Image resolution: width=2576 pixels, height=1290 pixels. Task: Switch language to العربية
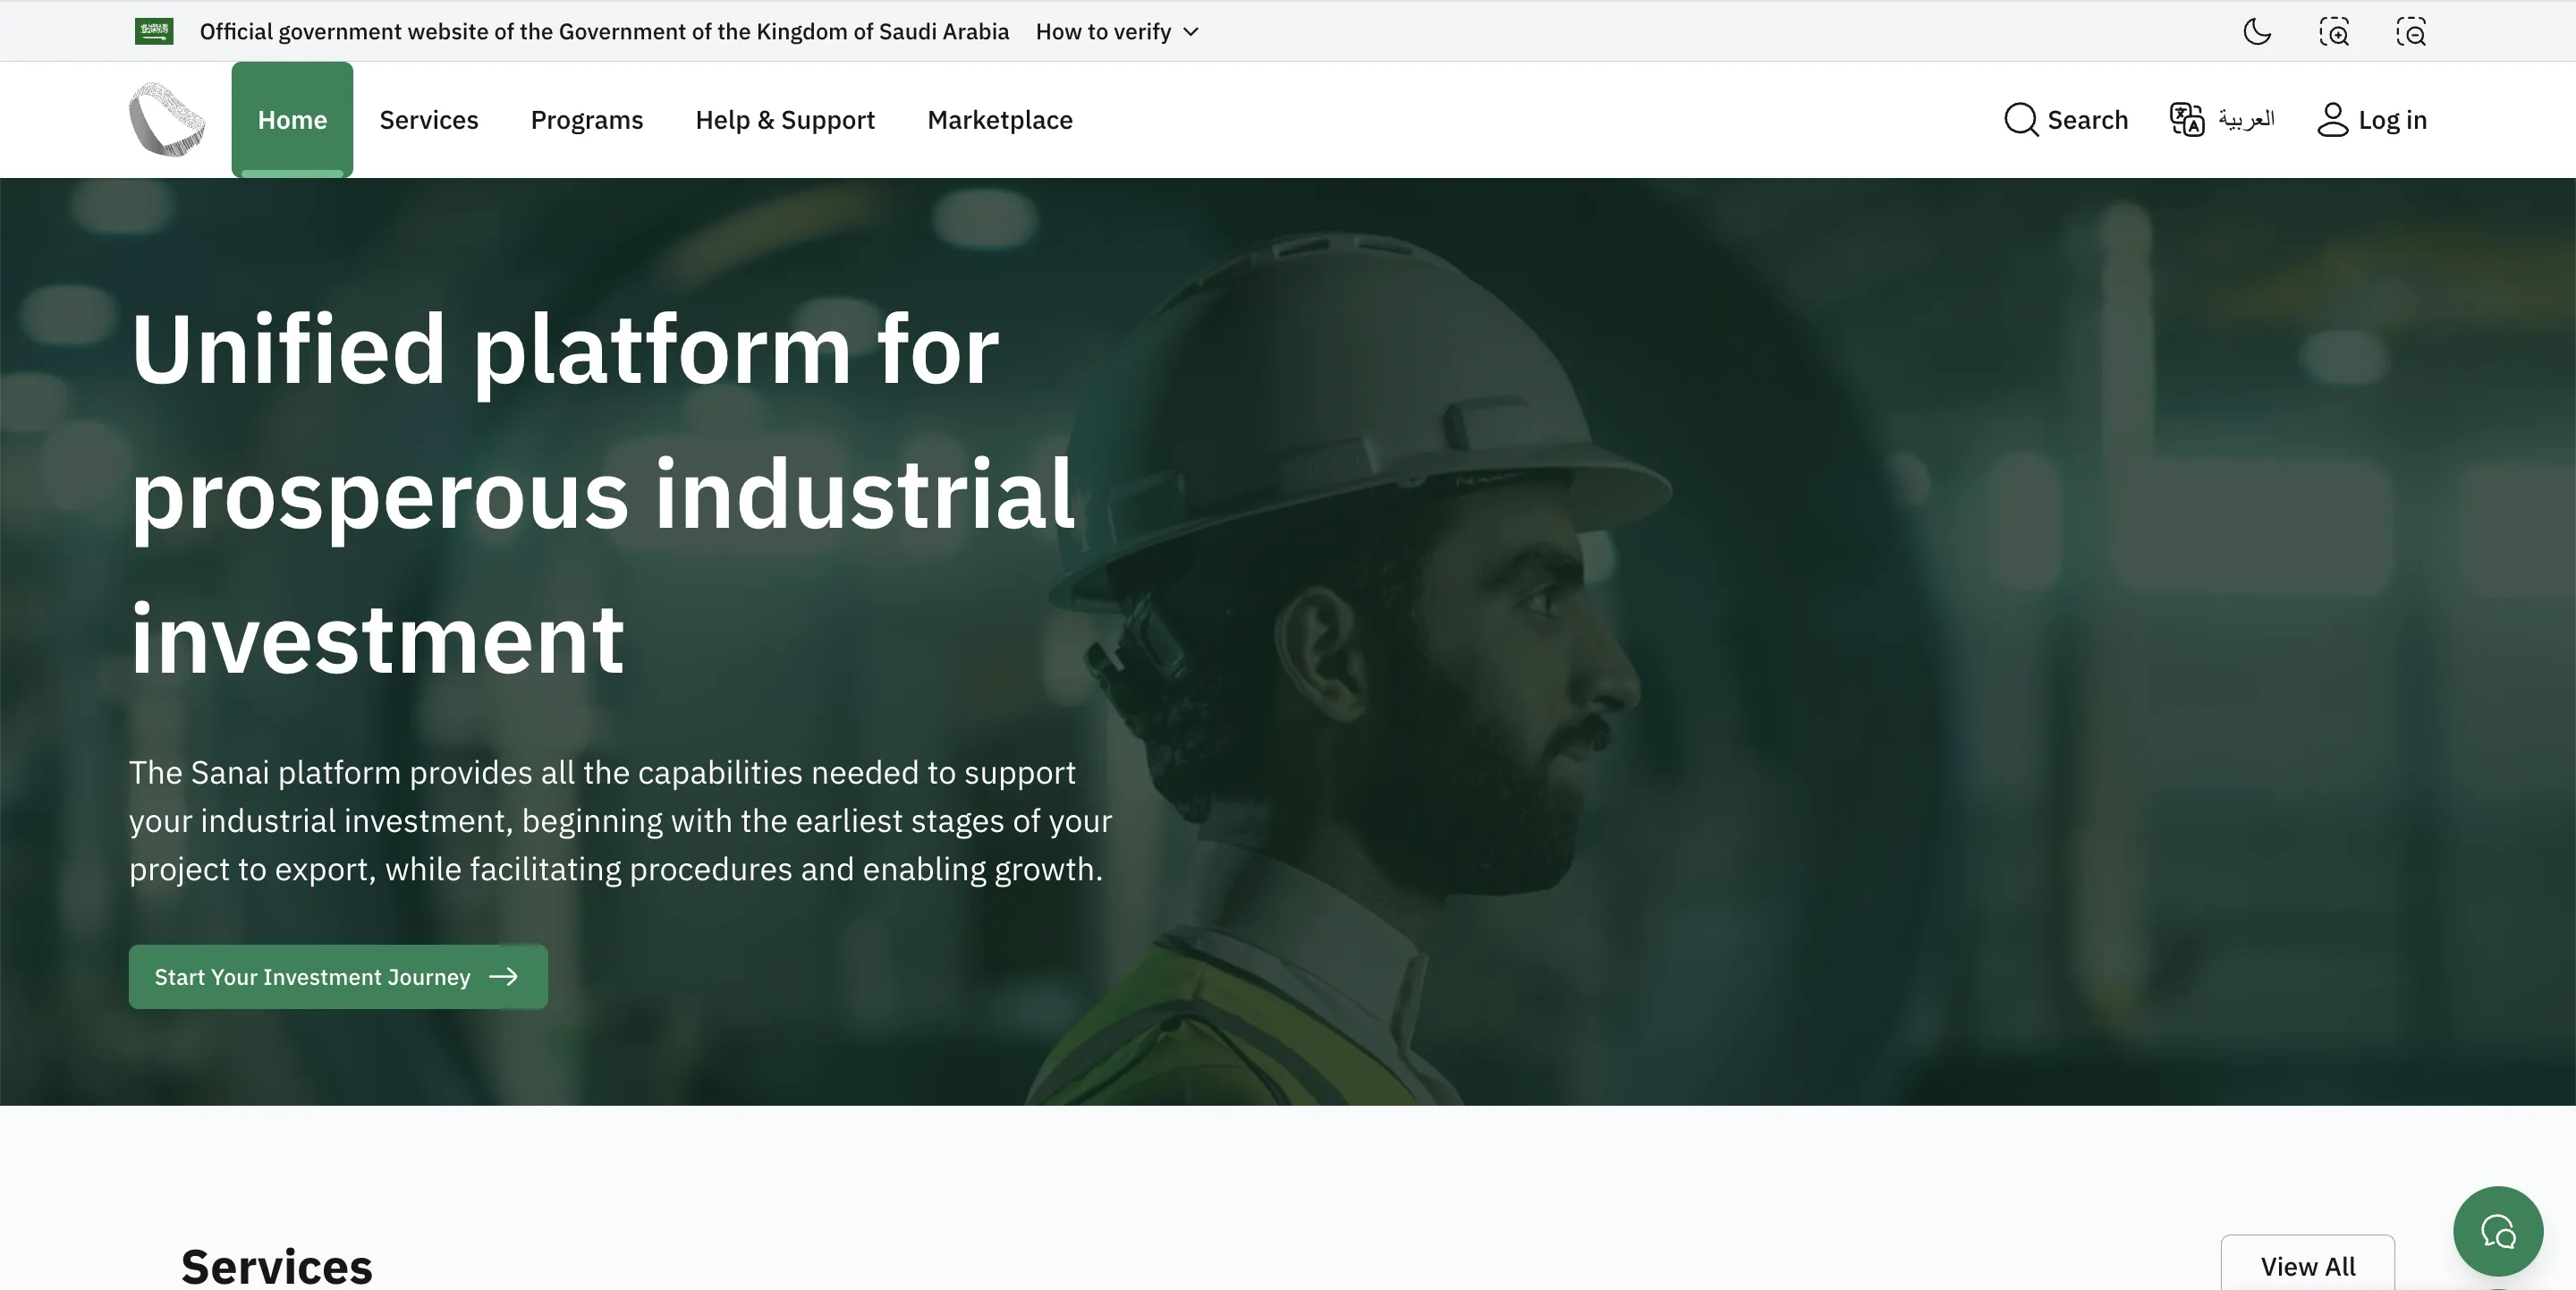[2222, 119]
